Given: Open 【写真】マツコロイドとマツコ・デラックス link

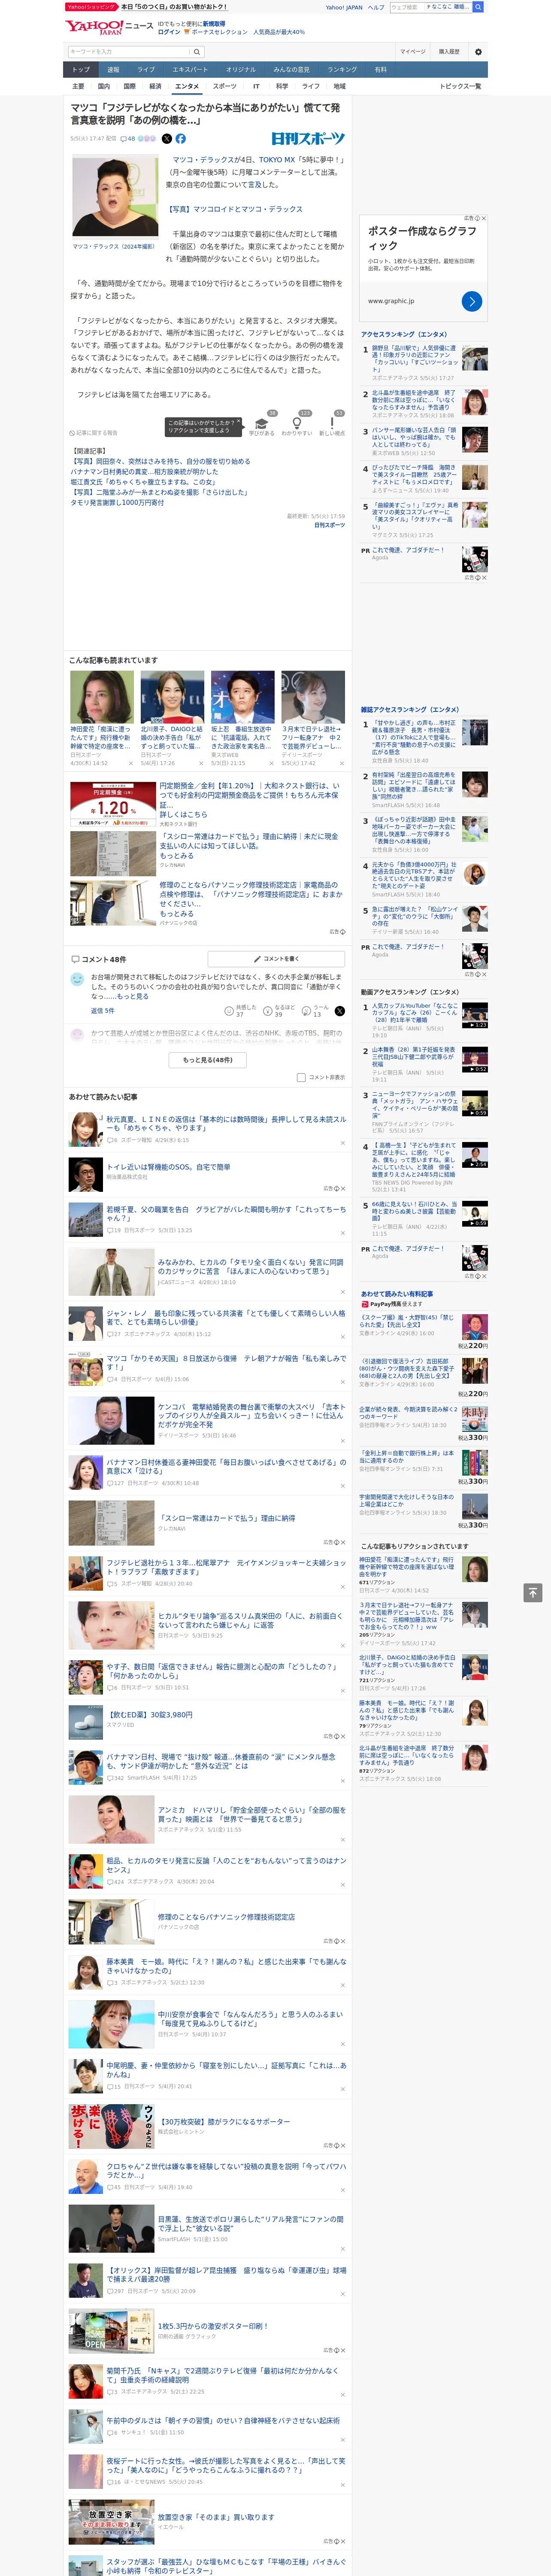Looking at the screenshot, I should tap(234, 209).
